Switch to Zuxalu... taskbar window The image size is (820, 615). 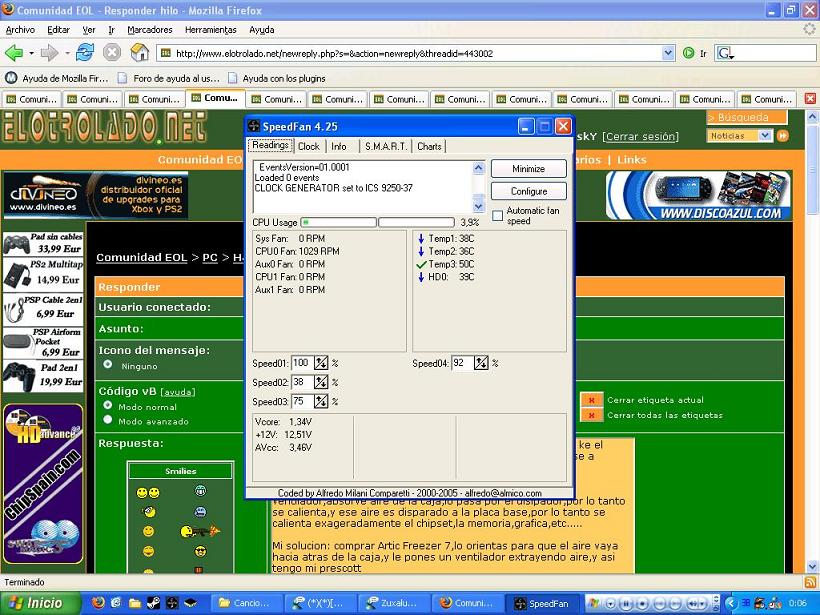pyautogui.click(x=395, y=603)
